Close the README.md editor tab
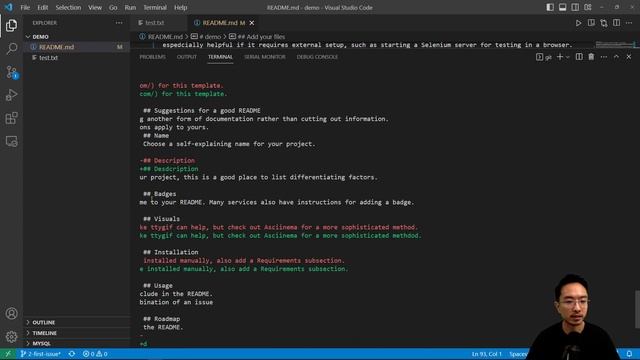This screenshot has height=360, width=640. (x=252, y=23)
